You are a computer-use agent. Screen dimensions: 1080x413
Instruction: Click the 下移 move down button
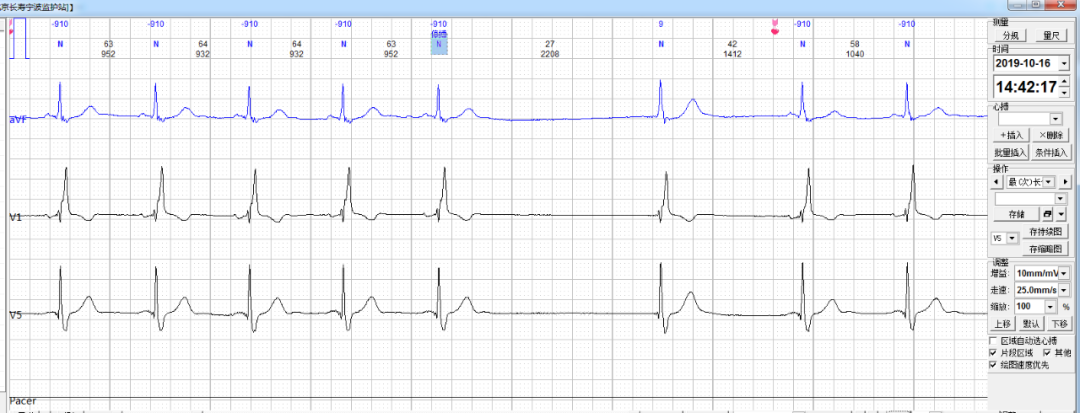[x=1059, y=323]
